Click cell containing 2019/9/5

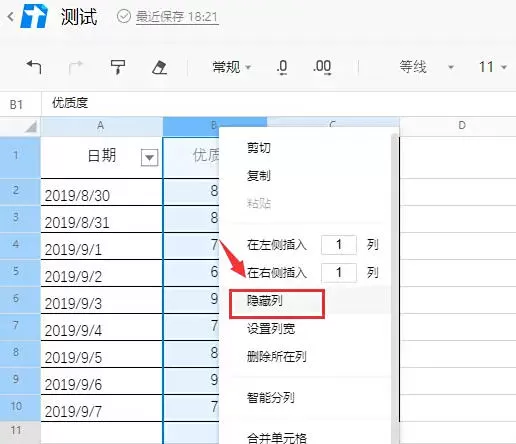tap(102, 354)
